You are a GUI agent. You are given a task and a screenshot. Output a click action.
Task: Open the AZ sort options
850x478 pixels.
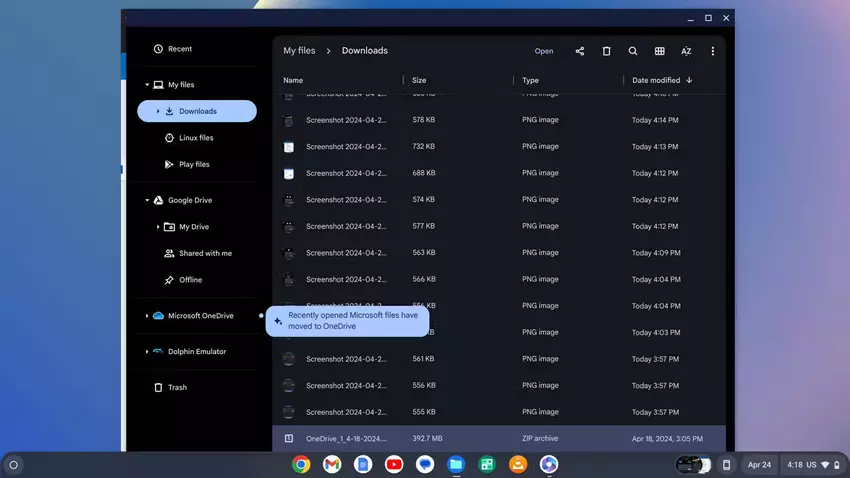686,51
